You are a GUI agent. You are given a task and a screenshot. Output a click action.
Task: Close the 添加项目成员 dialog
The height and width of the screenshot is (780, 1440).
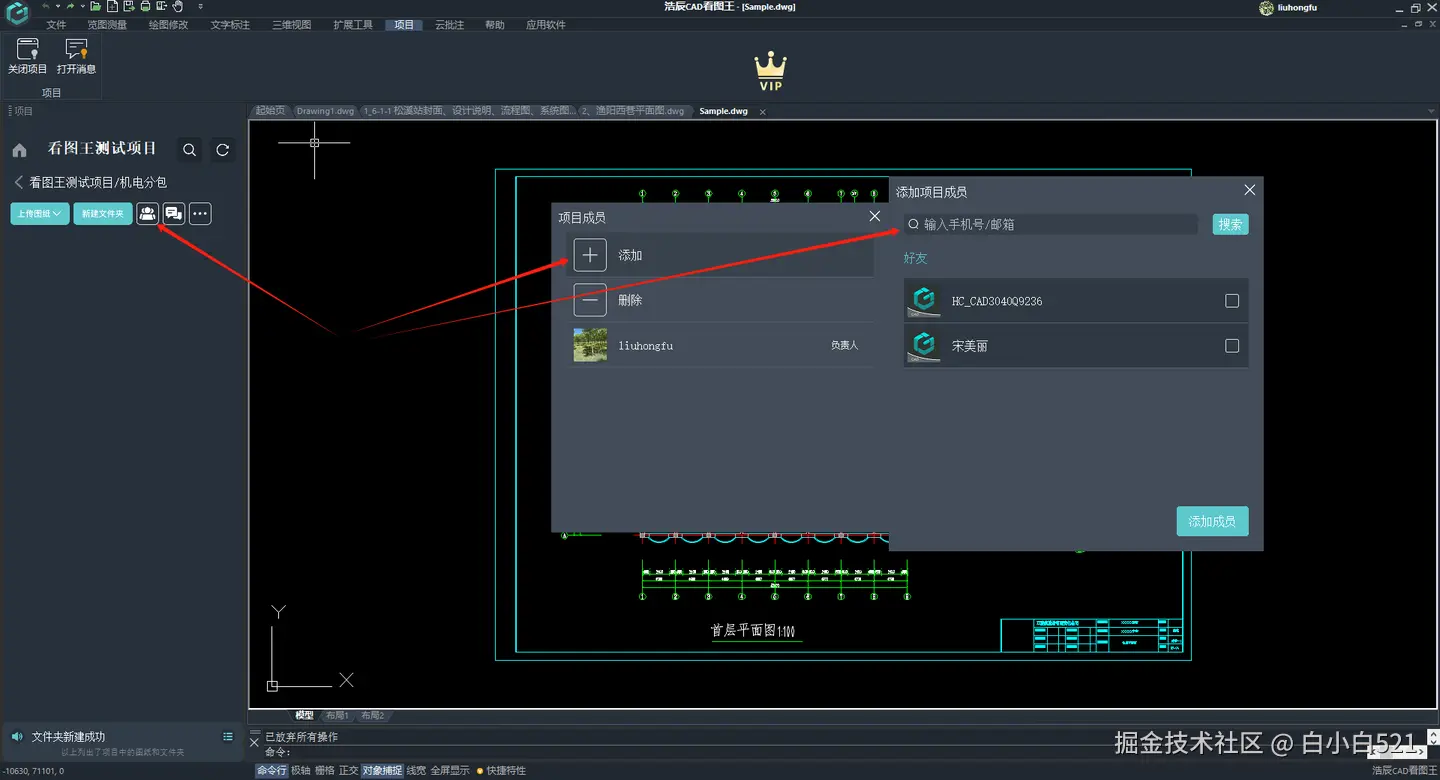point(1249,190)
